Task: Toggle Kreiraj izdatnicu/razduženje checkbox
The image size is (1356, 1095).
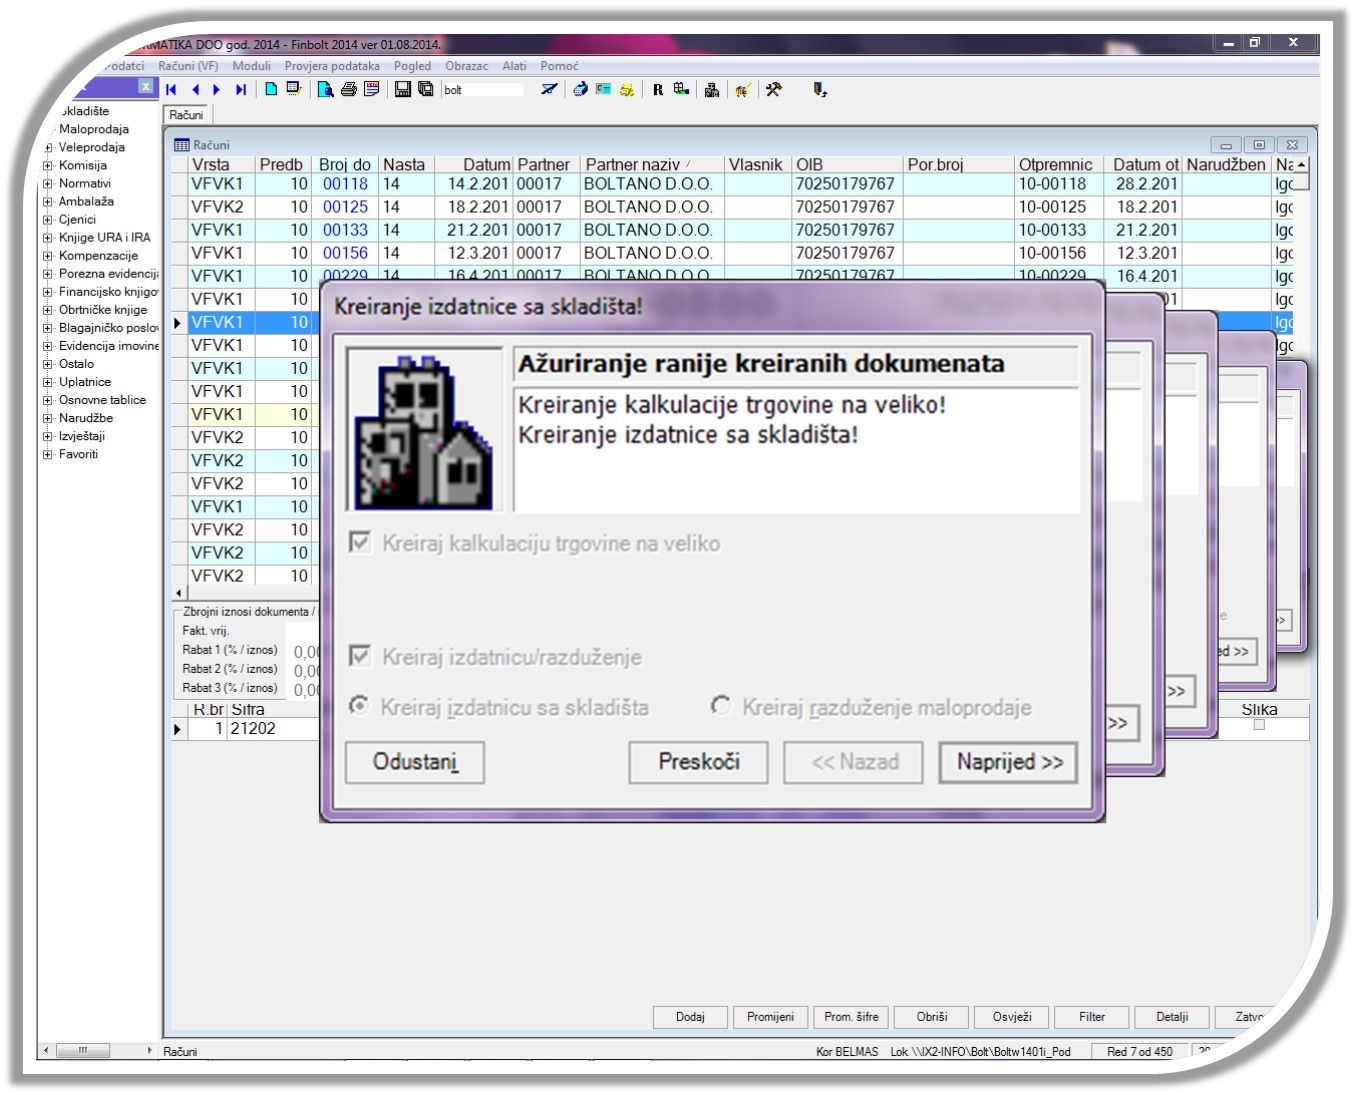Action: [360, 657]
